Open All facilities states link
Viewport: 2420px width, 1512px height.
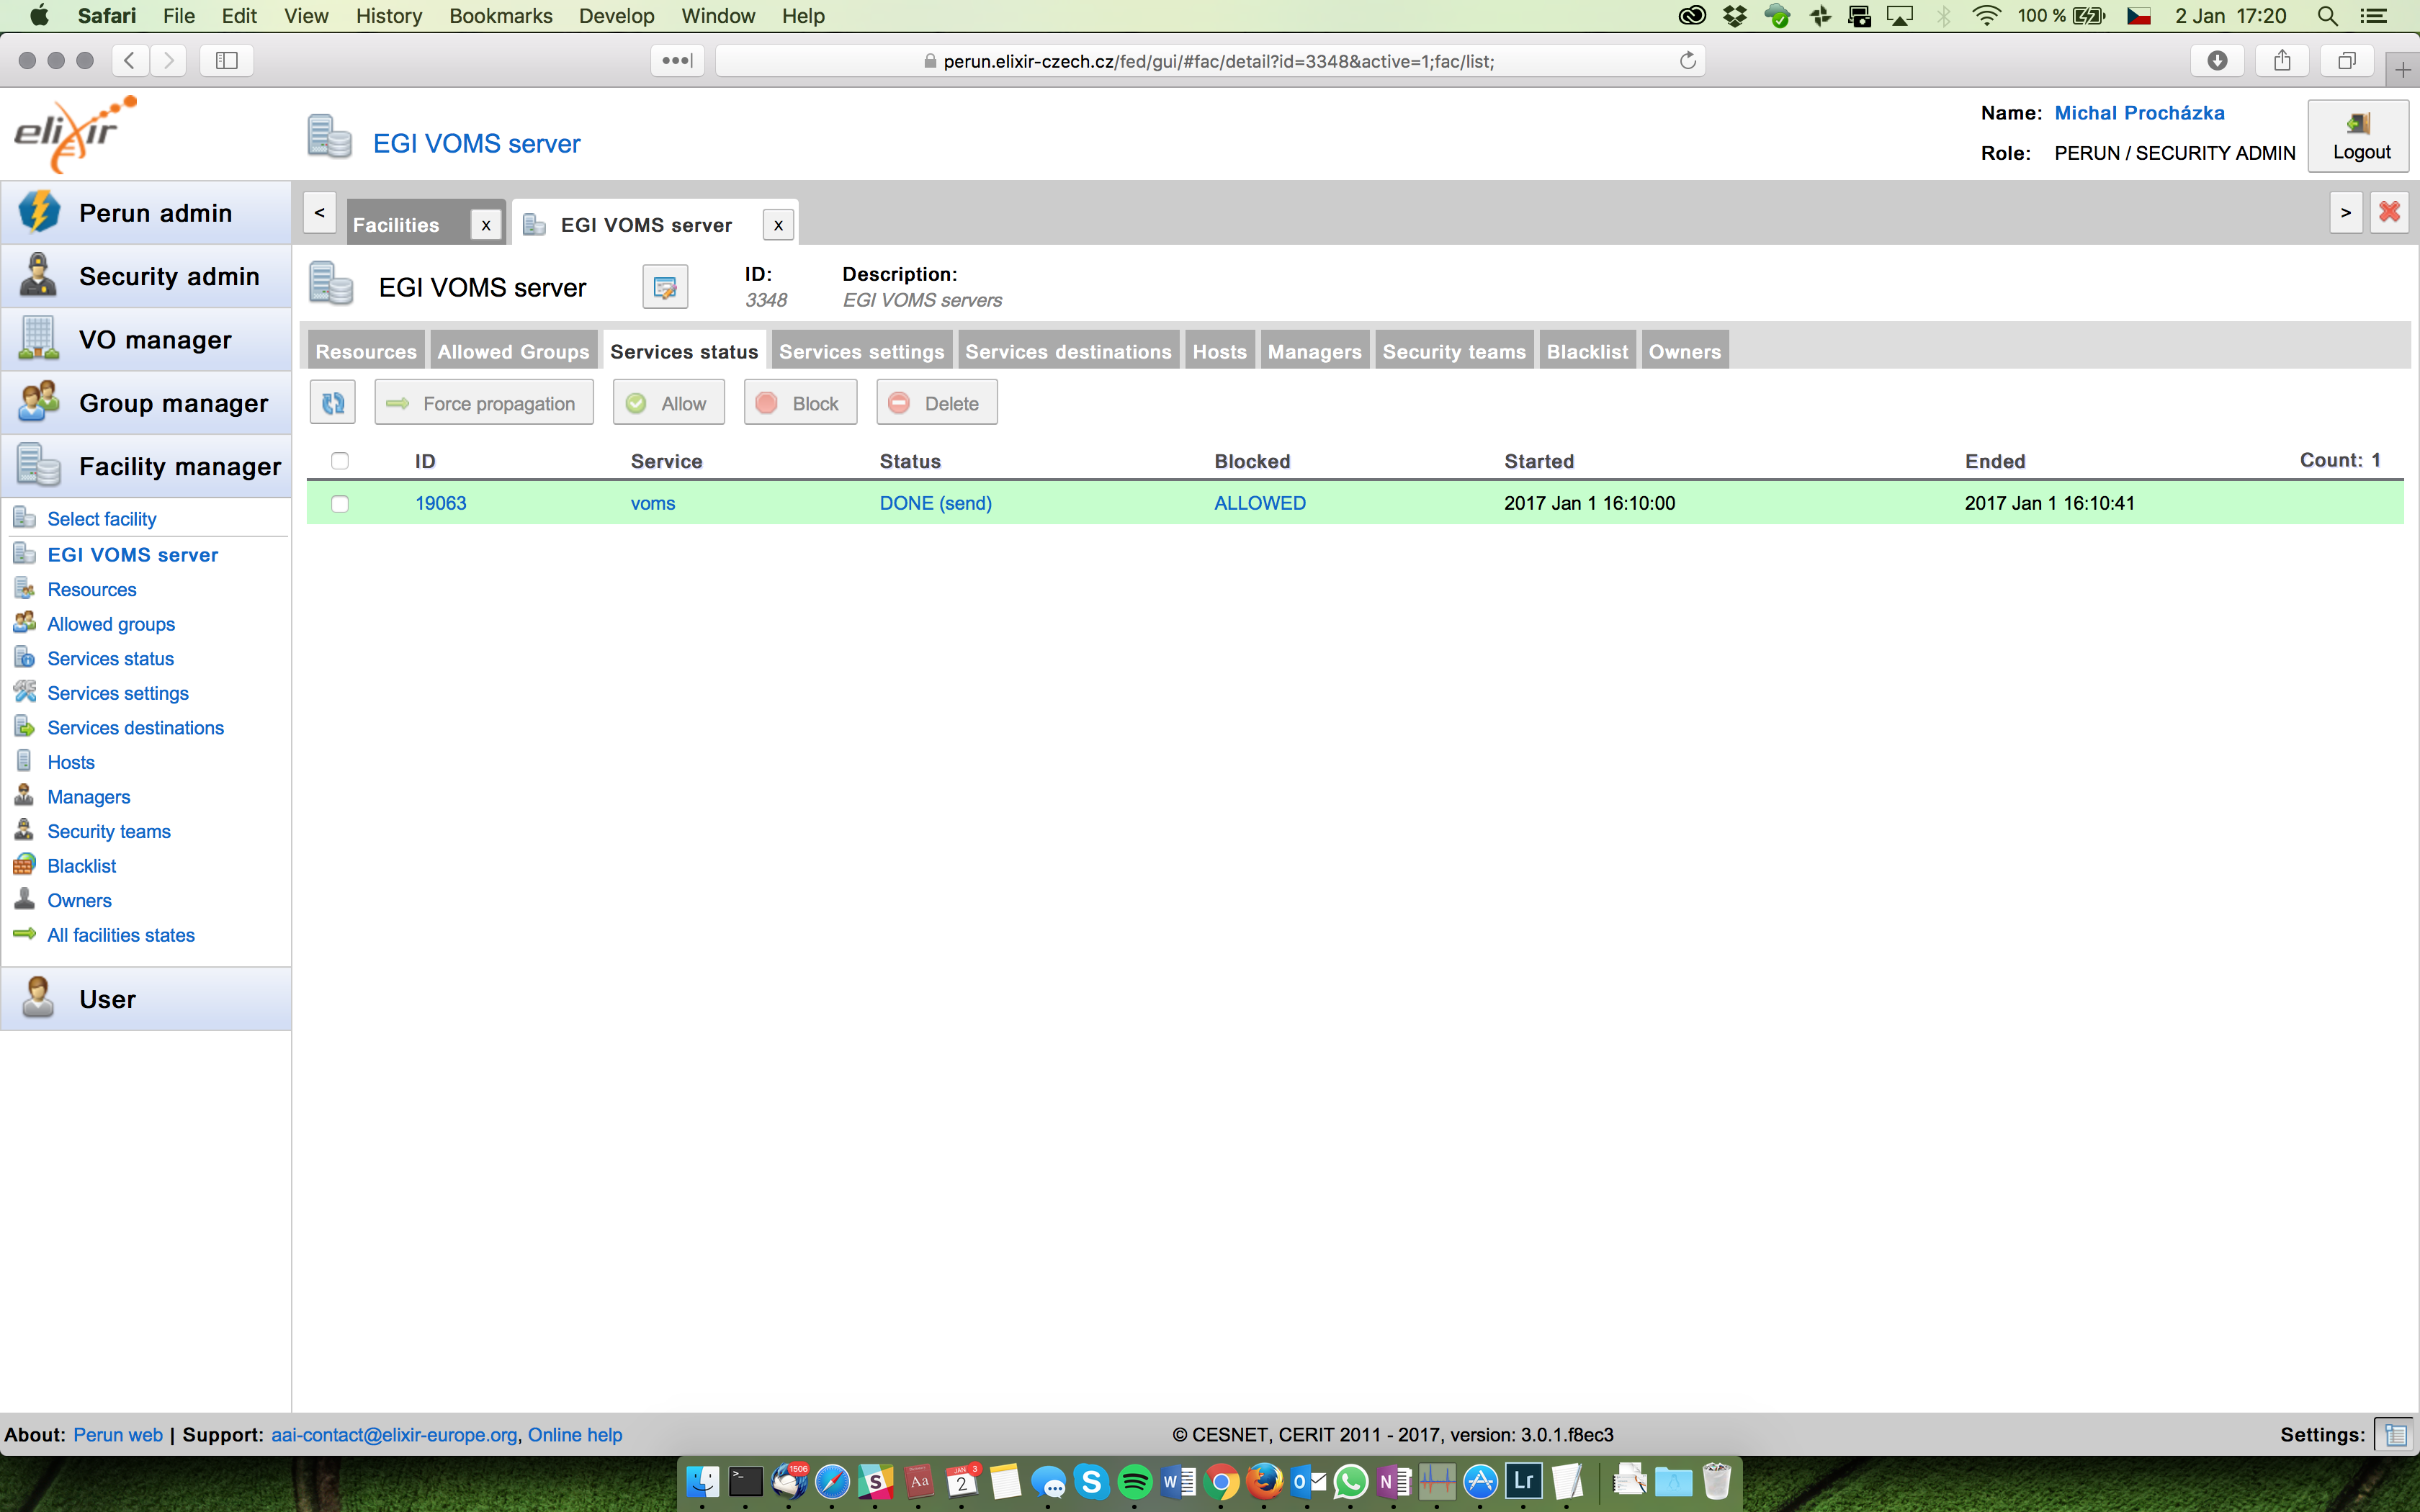(121, 935)
